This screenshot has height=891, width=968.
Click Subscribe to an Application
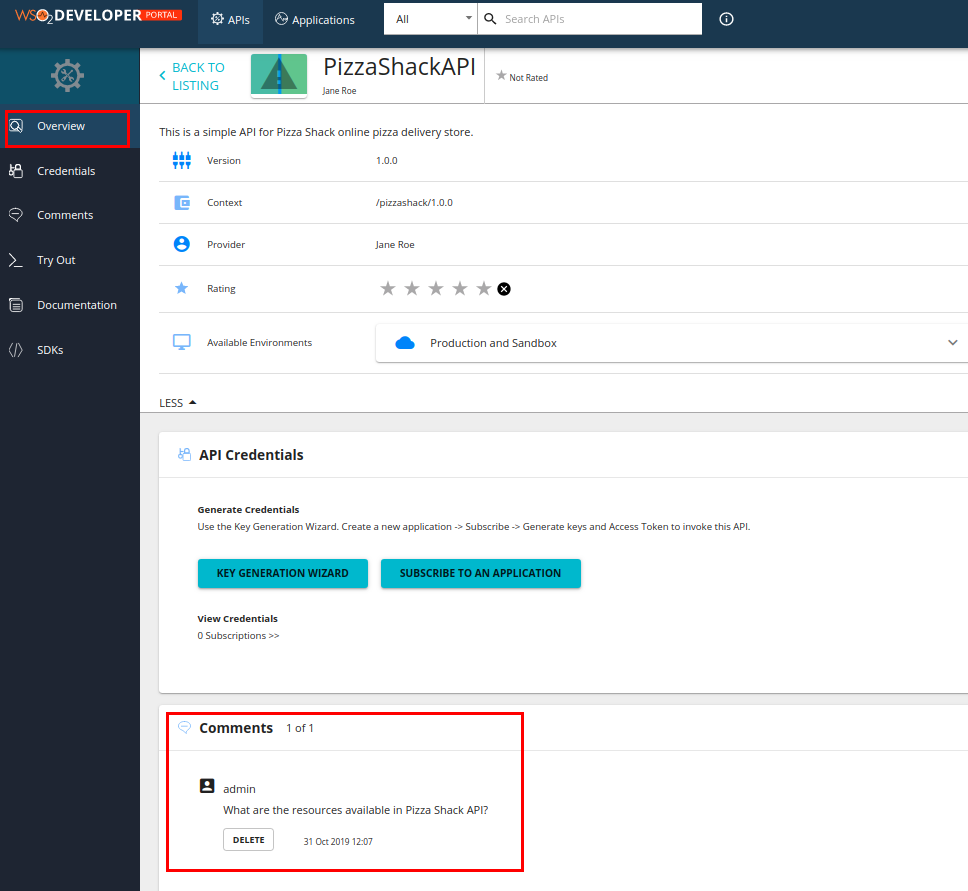pos(480,573)
